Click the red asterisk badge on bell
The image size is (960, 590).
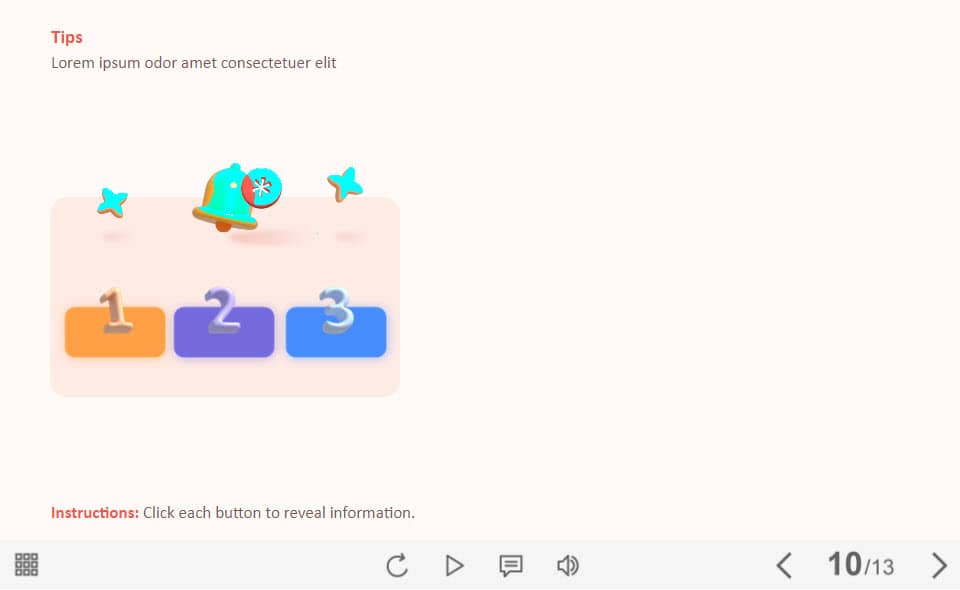point(262,188)
